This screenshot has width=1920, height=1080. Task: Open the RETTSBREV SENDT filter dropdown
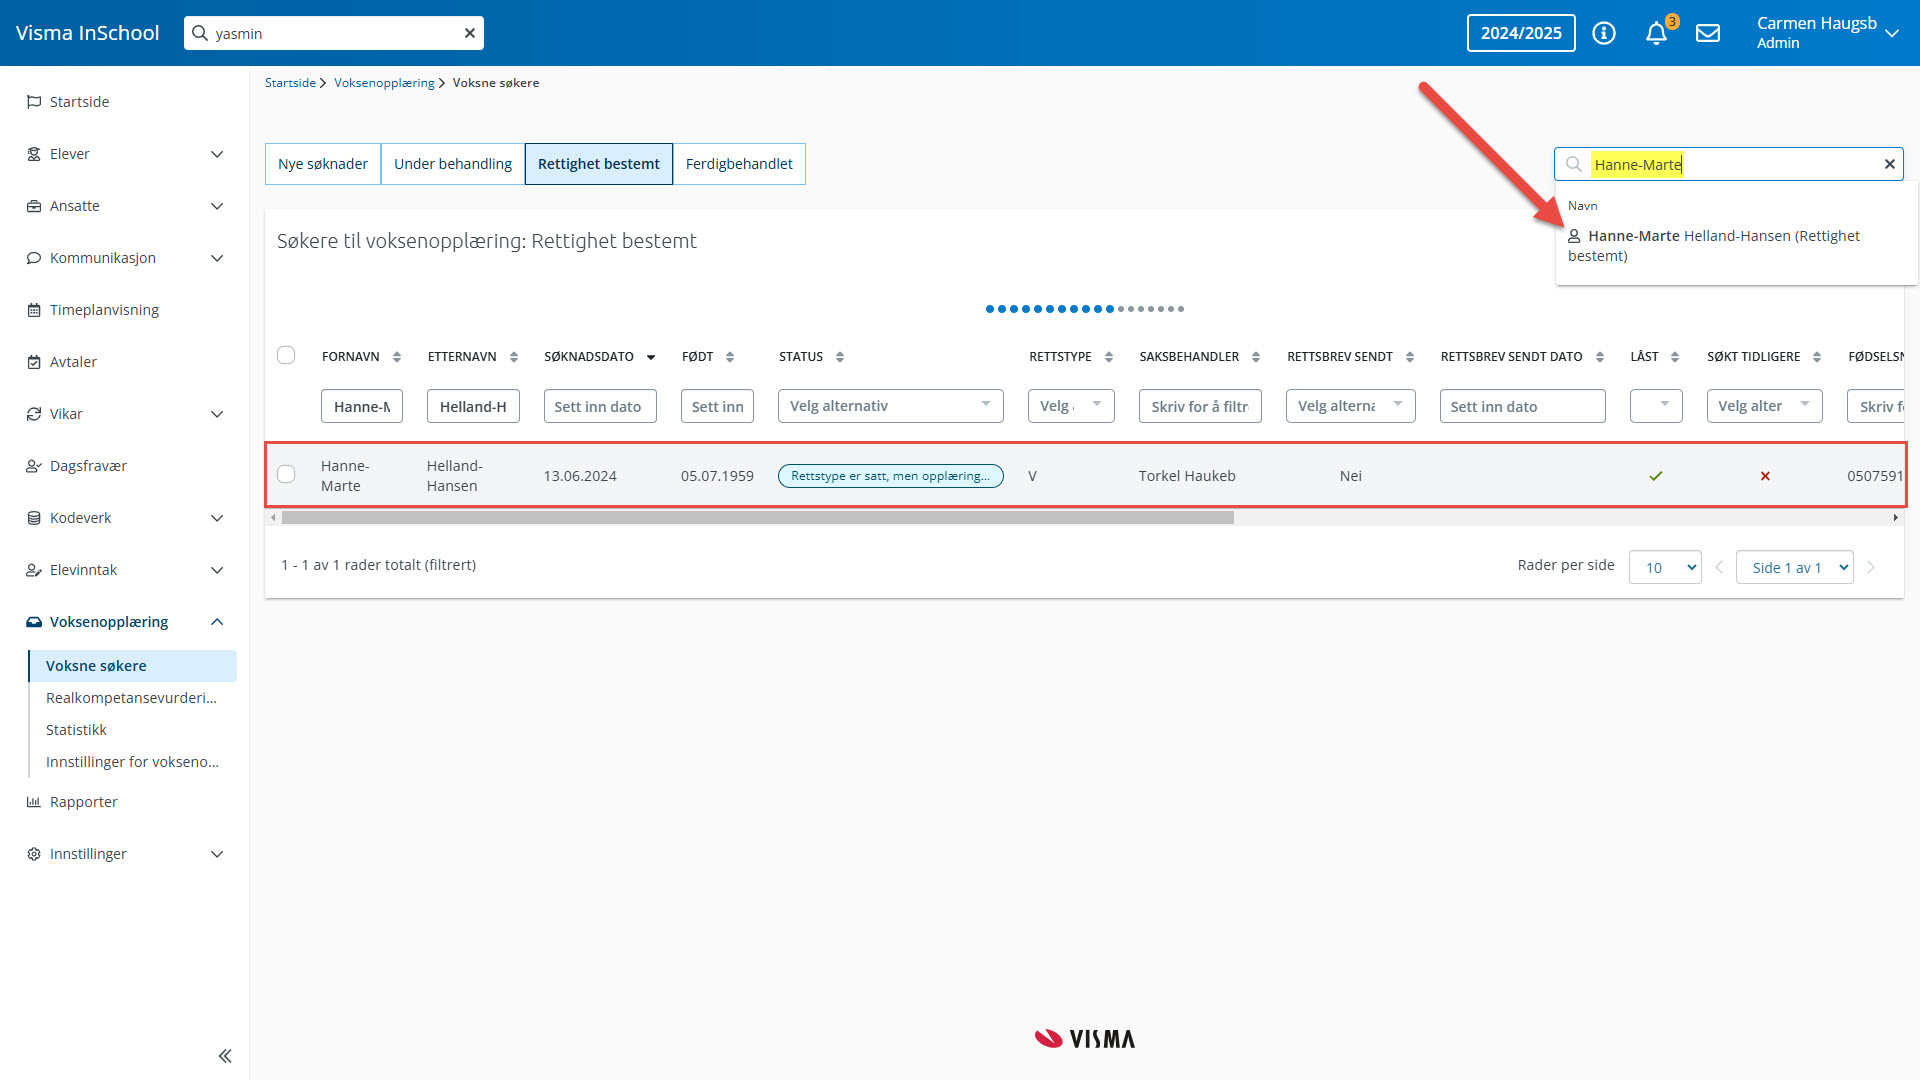[x=1350, y=406]
